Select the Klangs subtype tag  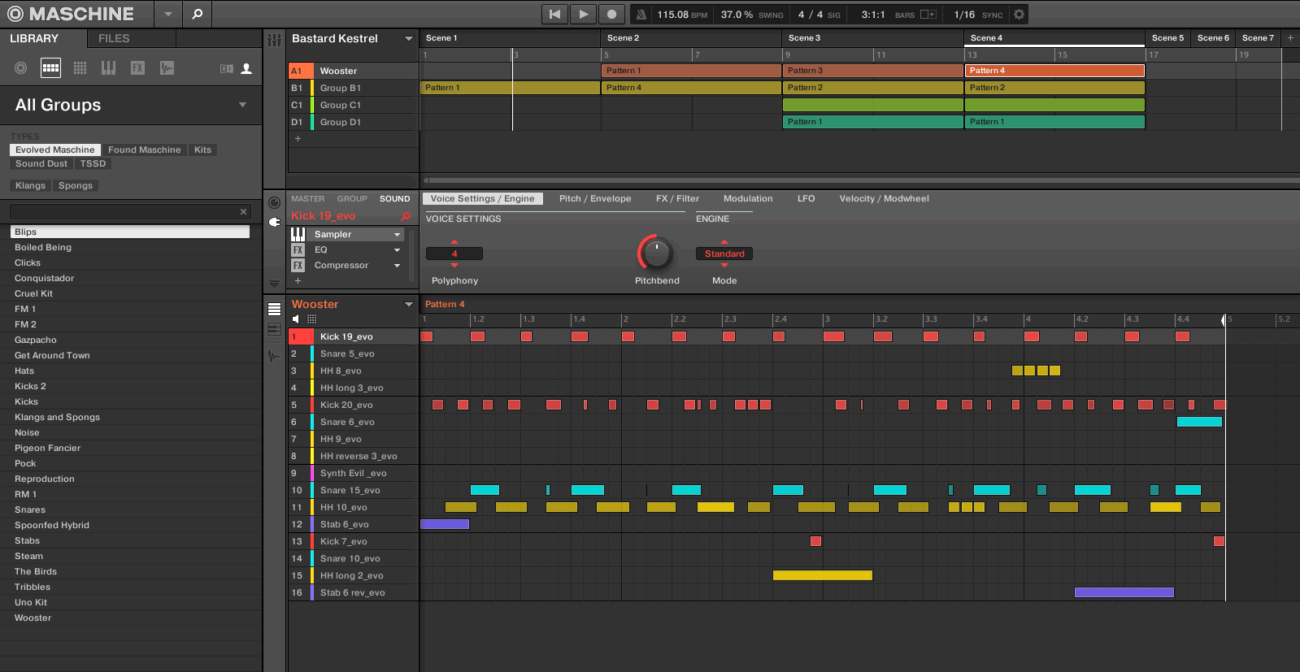[x=30, y=186]
